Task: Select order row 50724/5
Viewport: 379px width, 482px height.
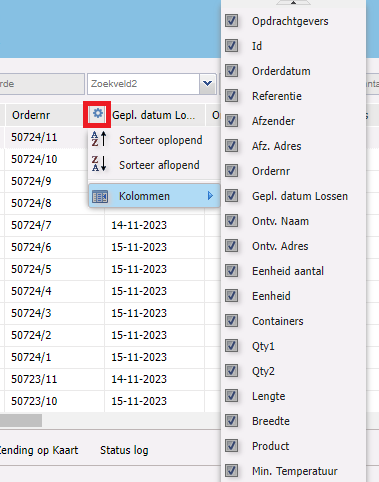Action: 31,269
